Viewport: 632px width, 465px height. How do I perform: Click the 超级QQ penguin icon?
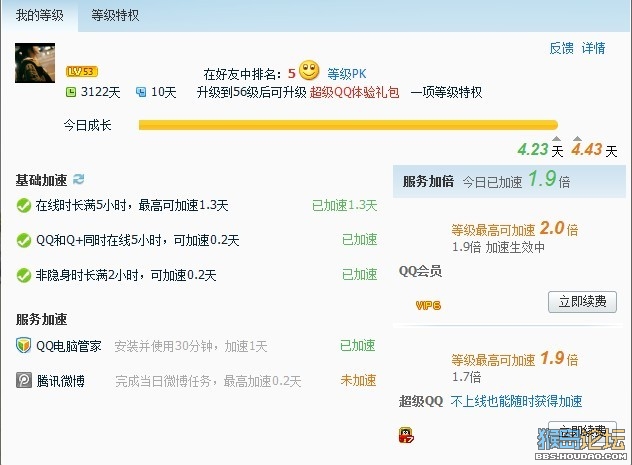point(406,435)
